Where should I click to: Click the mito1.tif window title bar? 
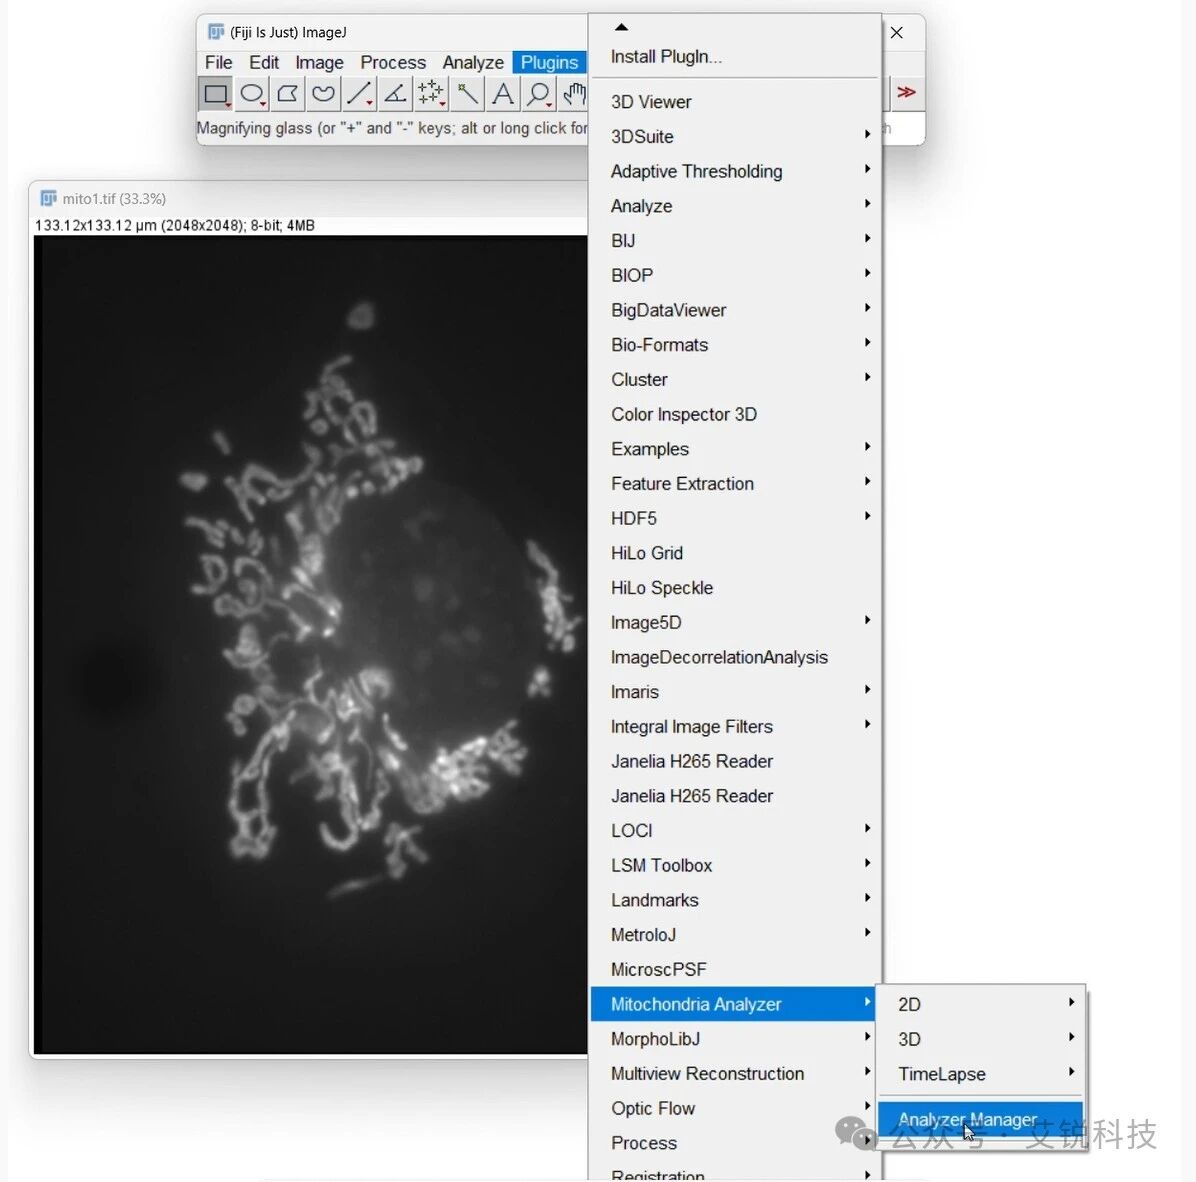pos(310,198)
